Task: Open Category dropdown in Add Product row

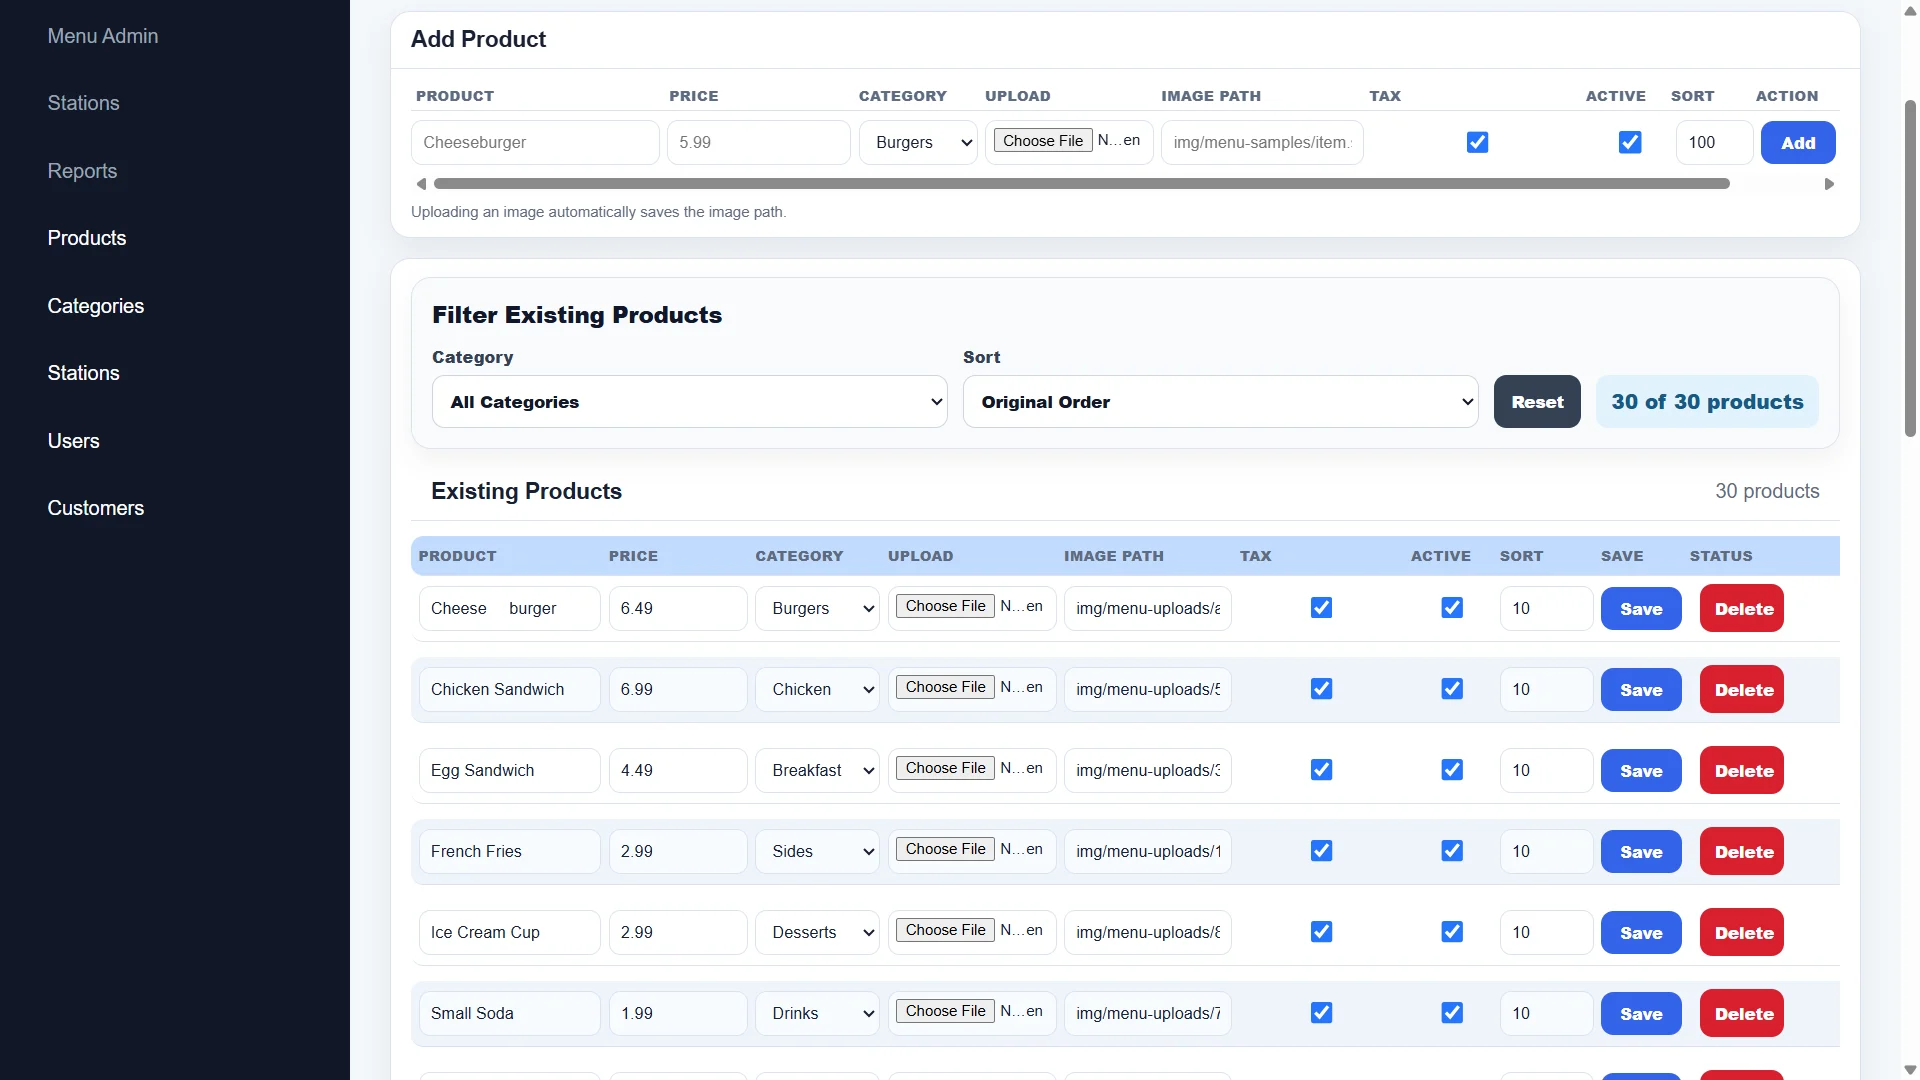Action: (x=918, y=142)
